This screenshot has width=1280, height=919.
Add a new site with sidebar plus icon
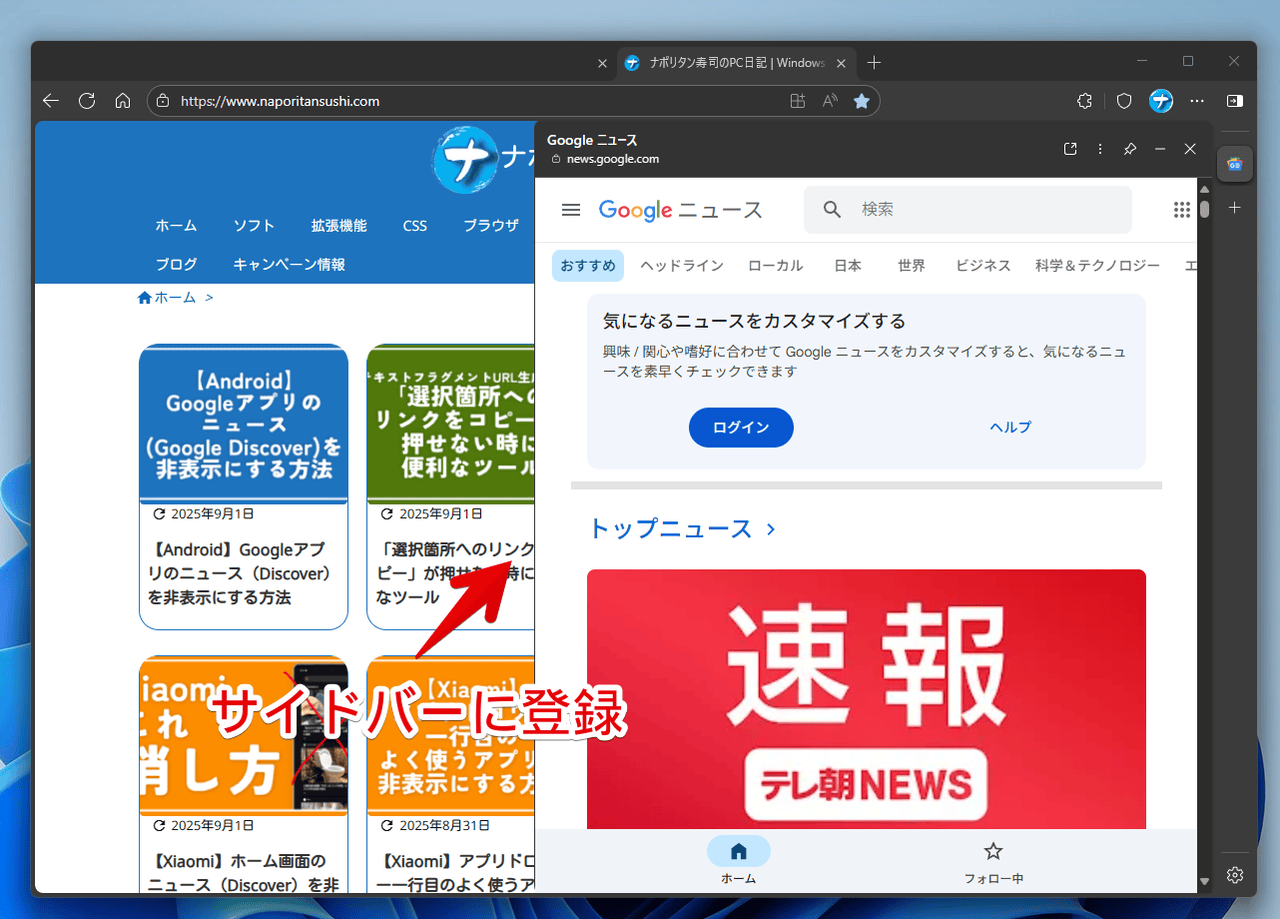1235,208
